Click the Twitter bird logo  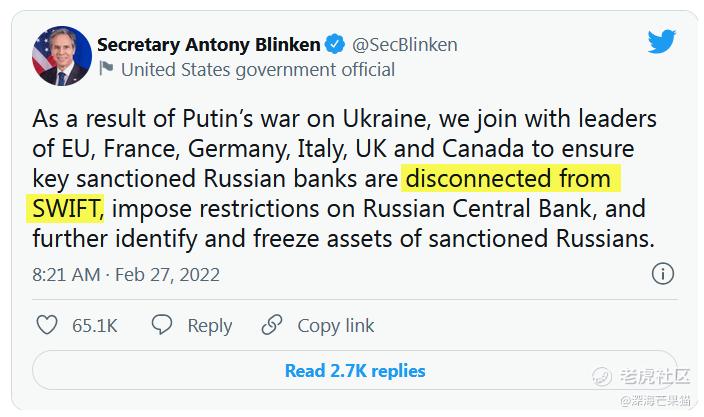tap(661, 42)
